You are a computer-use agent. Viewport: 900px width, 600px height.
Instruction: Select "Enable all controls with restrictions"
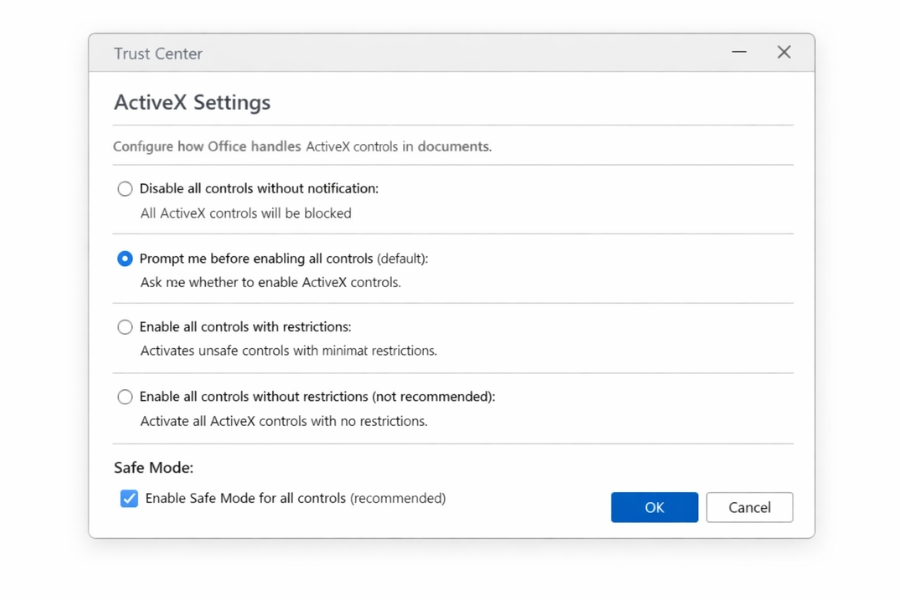coord(125,327)
